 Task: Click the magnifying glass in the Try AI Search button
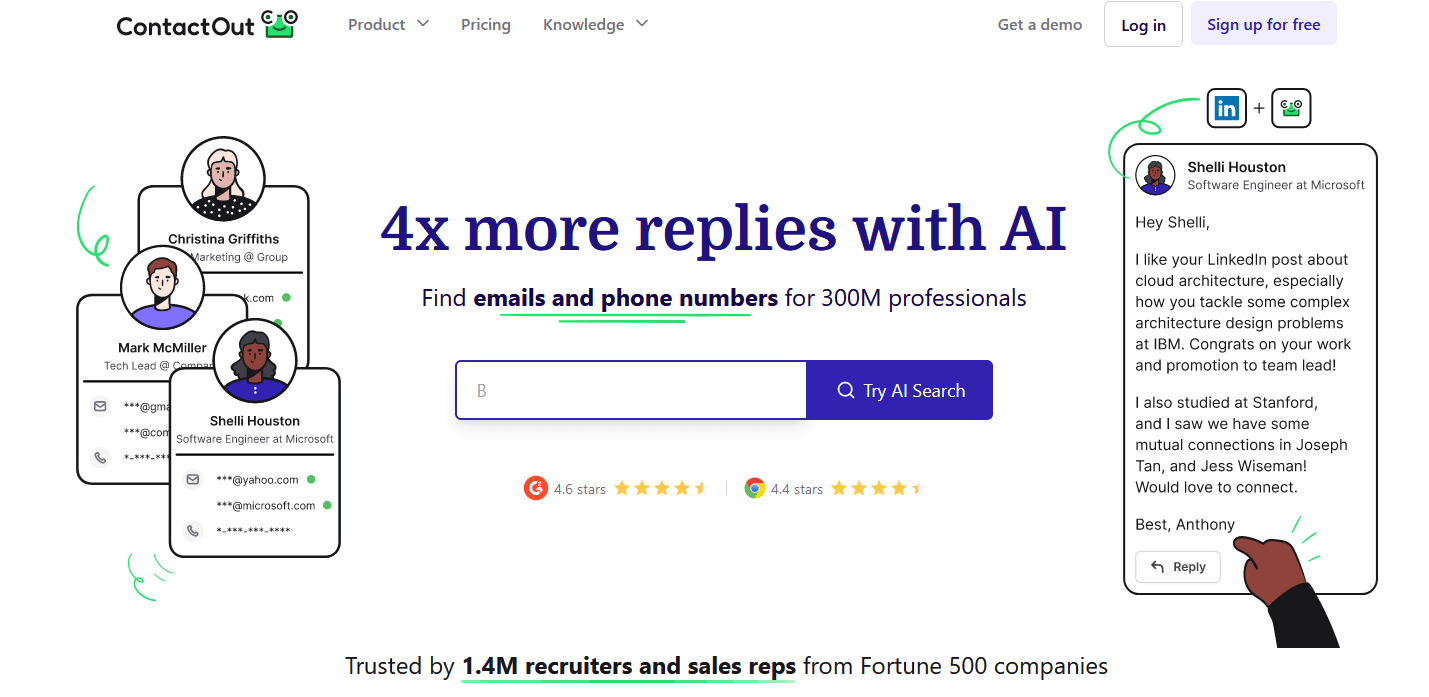[846, 390]
